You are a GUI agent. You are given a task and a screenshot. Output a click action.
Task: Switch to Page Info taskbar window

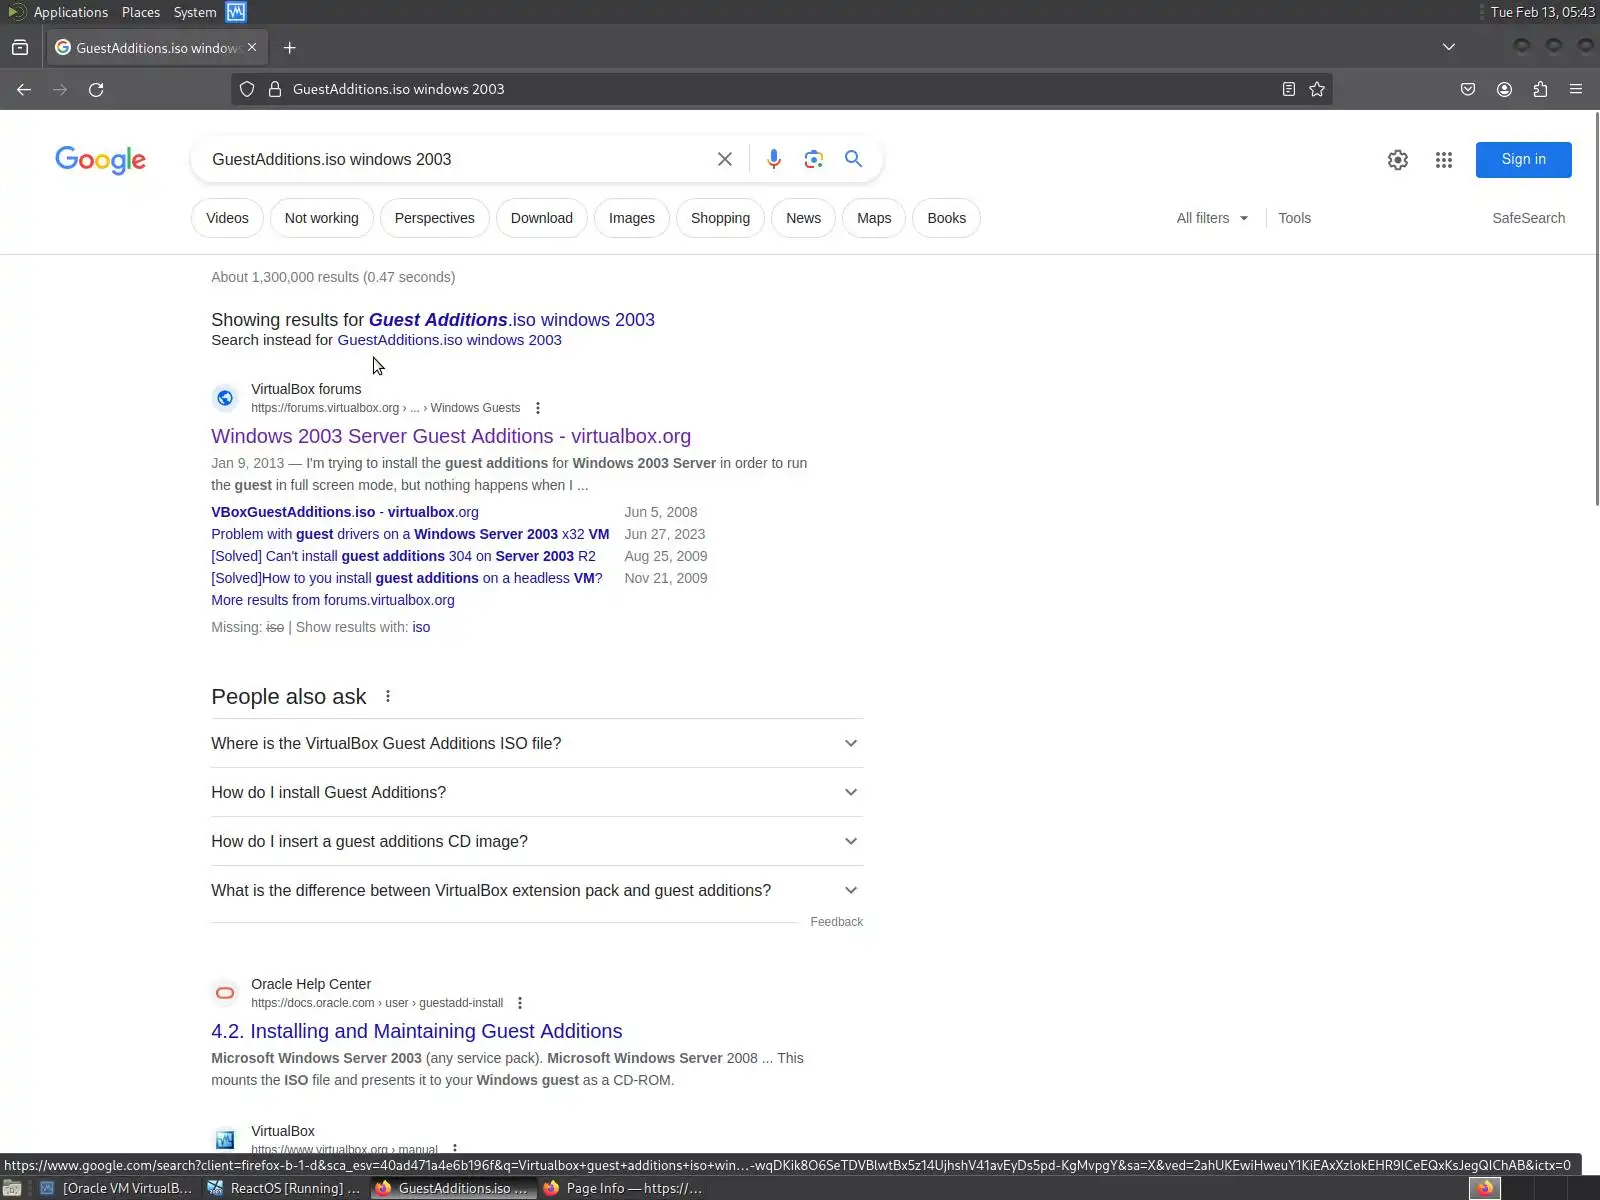622,1188
